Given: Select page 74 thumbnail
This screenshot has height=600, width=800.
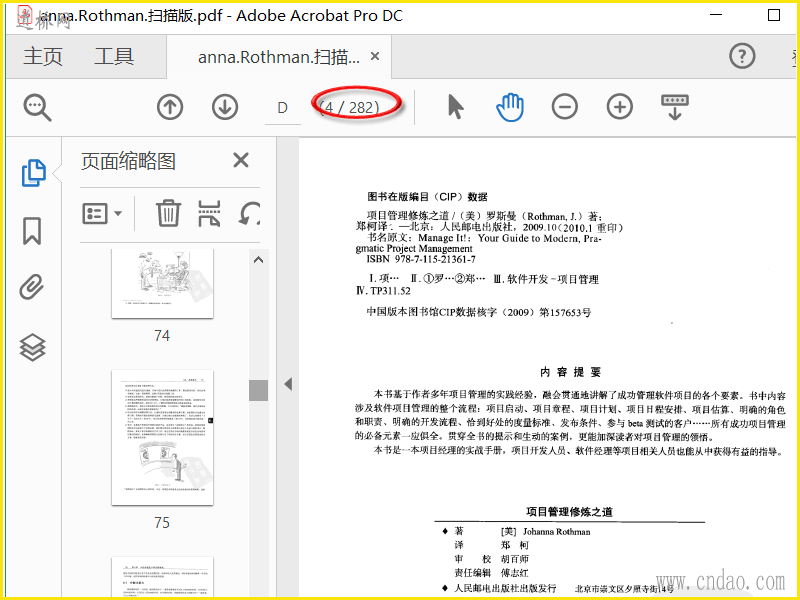Looking at the screenshot, I should click(x=162, y=284).
